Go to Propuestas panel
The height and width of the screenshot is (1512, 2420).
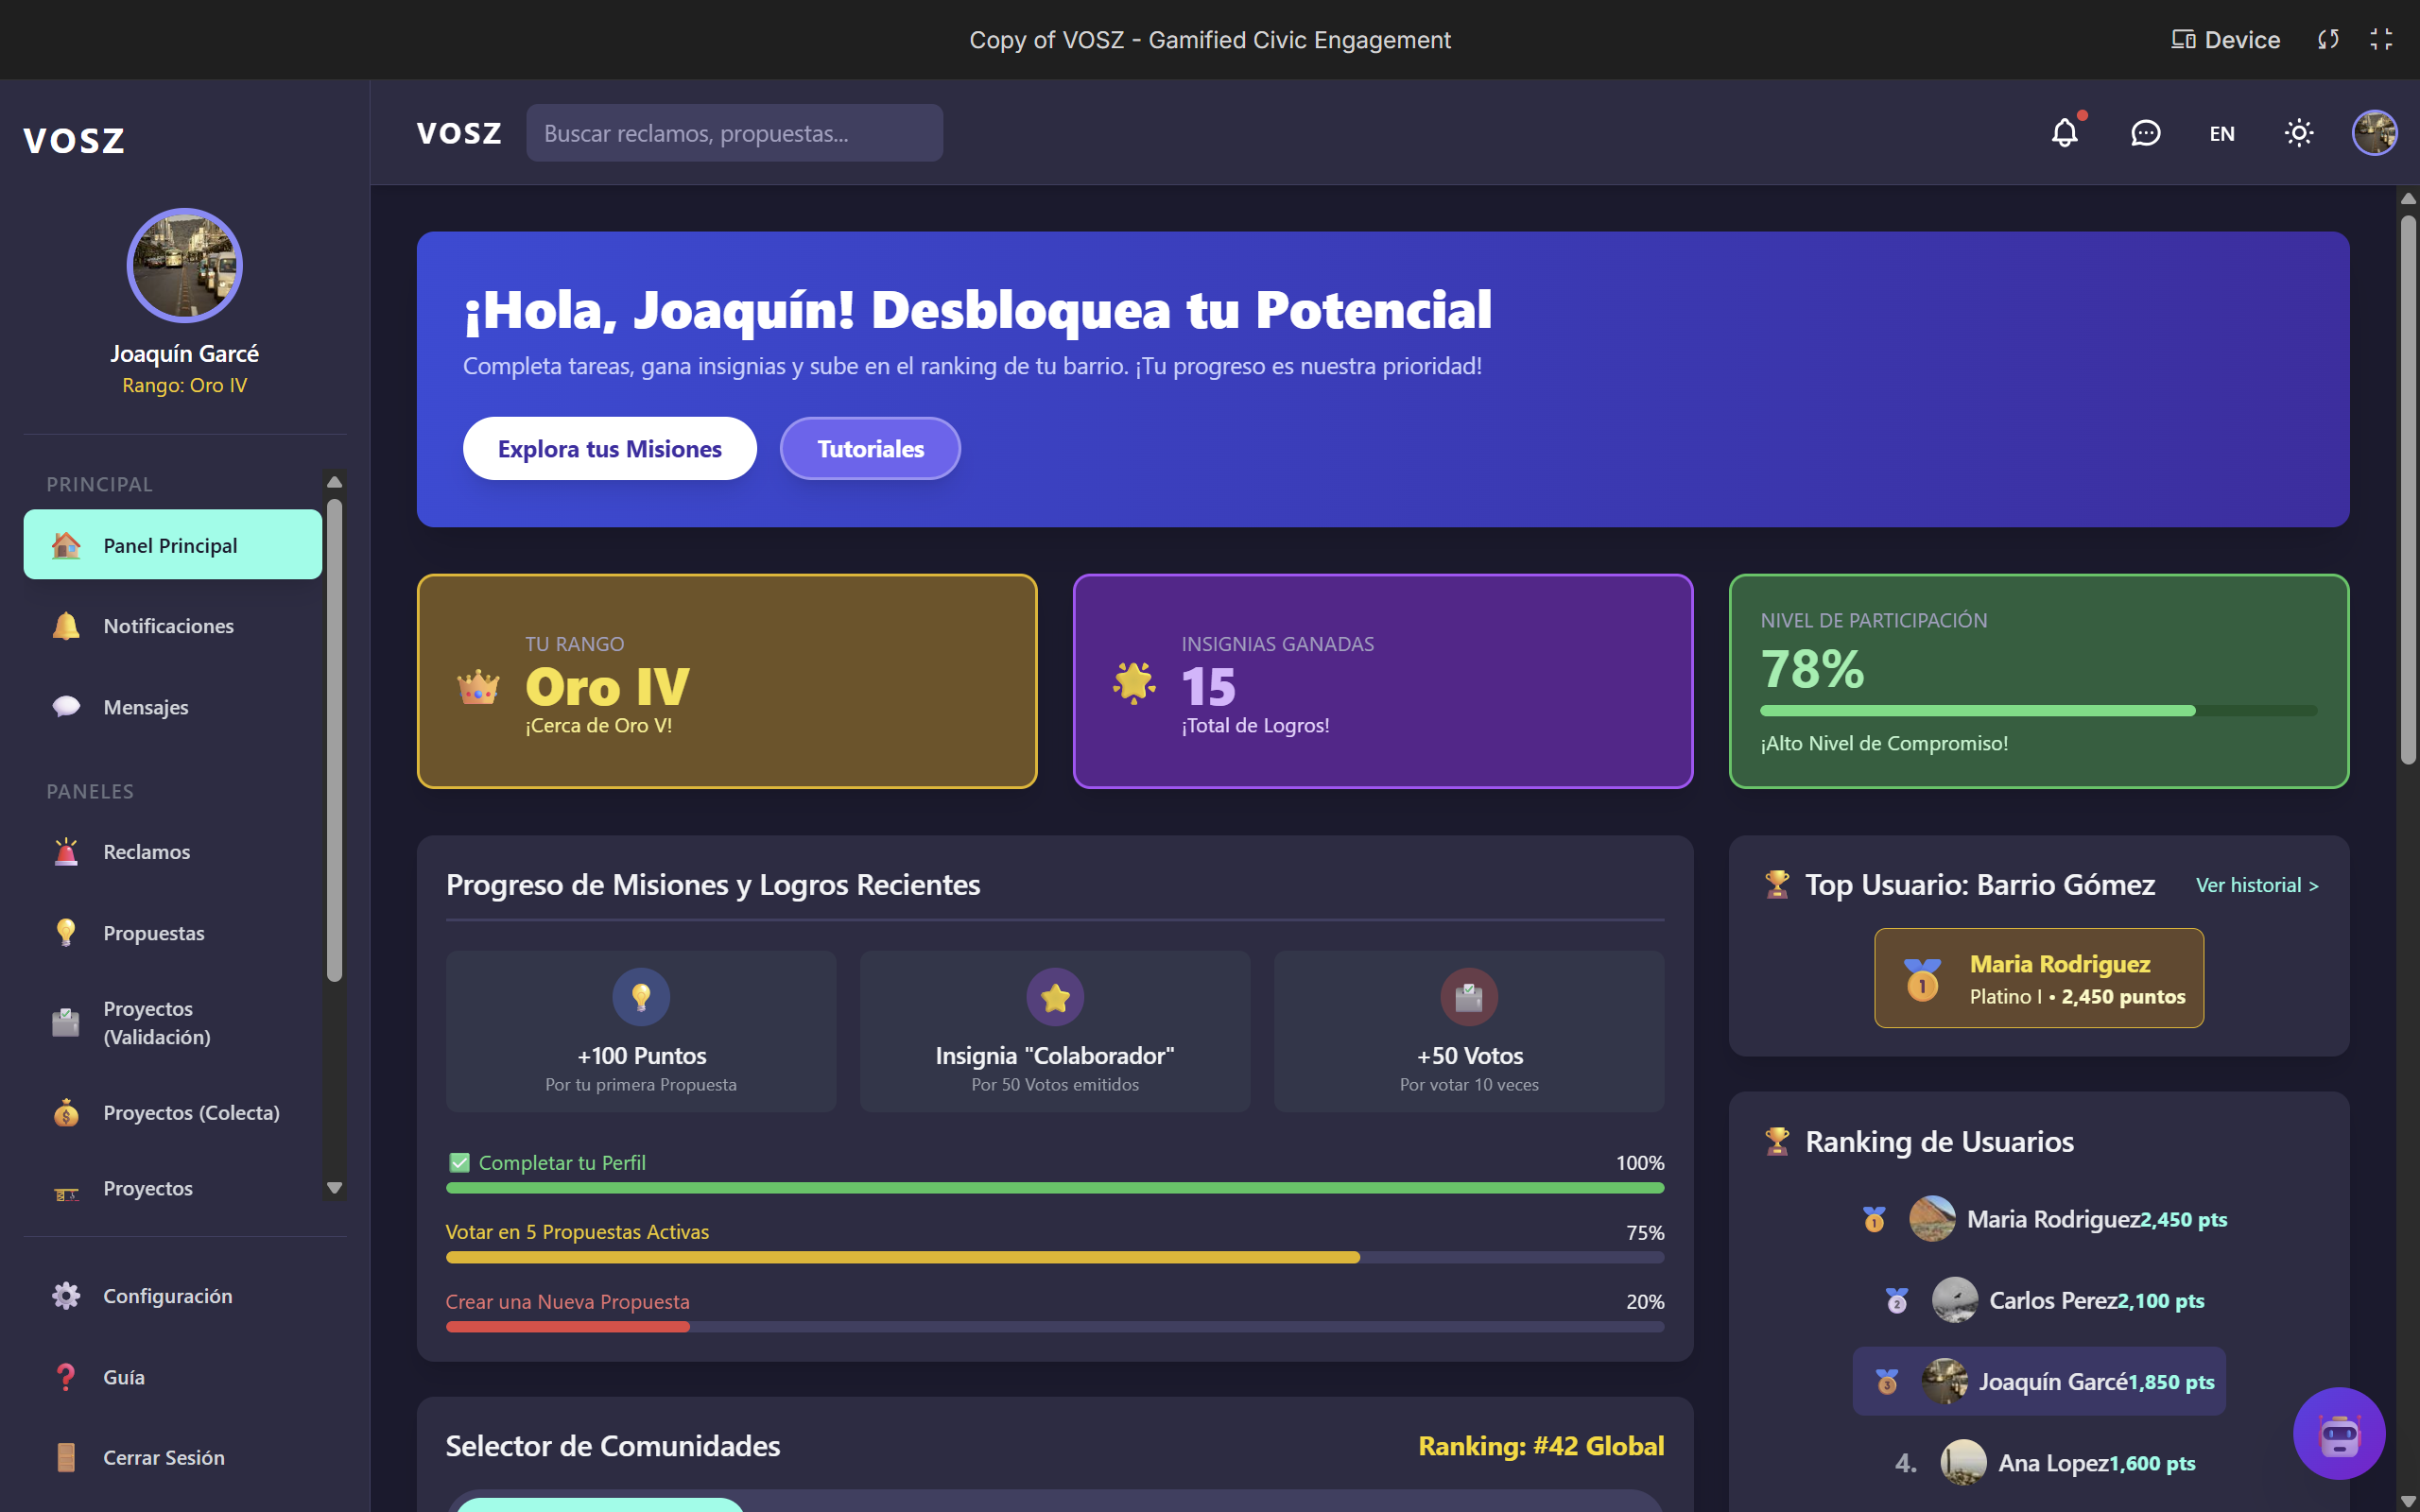coord(173,932)
